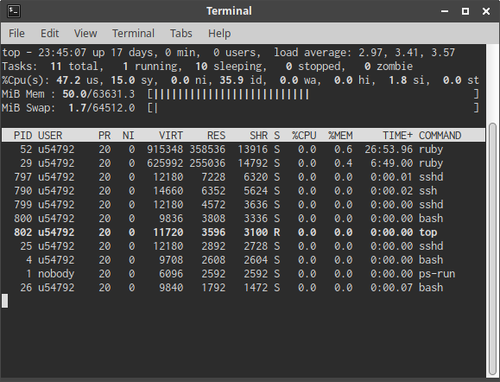Click the %CPU column header
The height and width of the screenshot is (382, 500).
coord(304,135)
